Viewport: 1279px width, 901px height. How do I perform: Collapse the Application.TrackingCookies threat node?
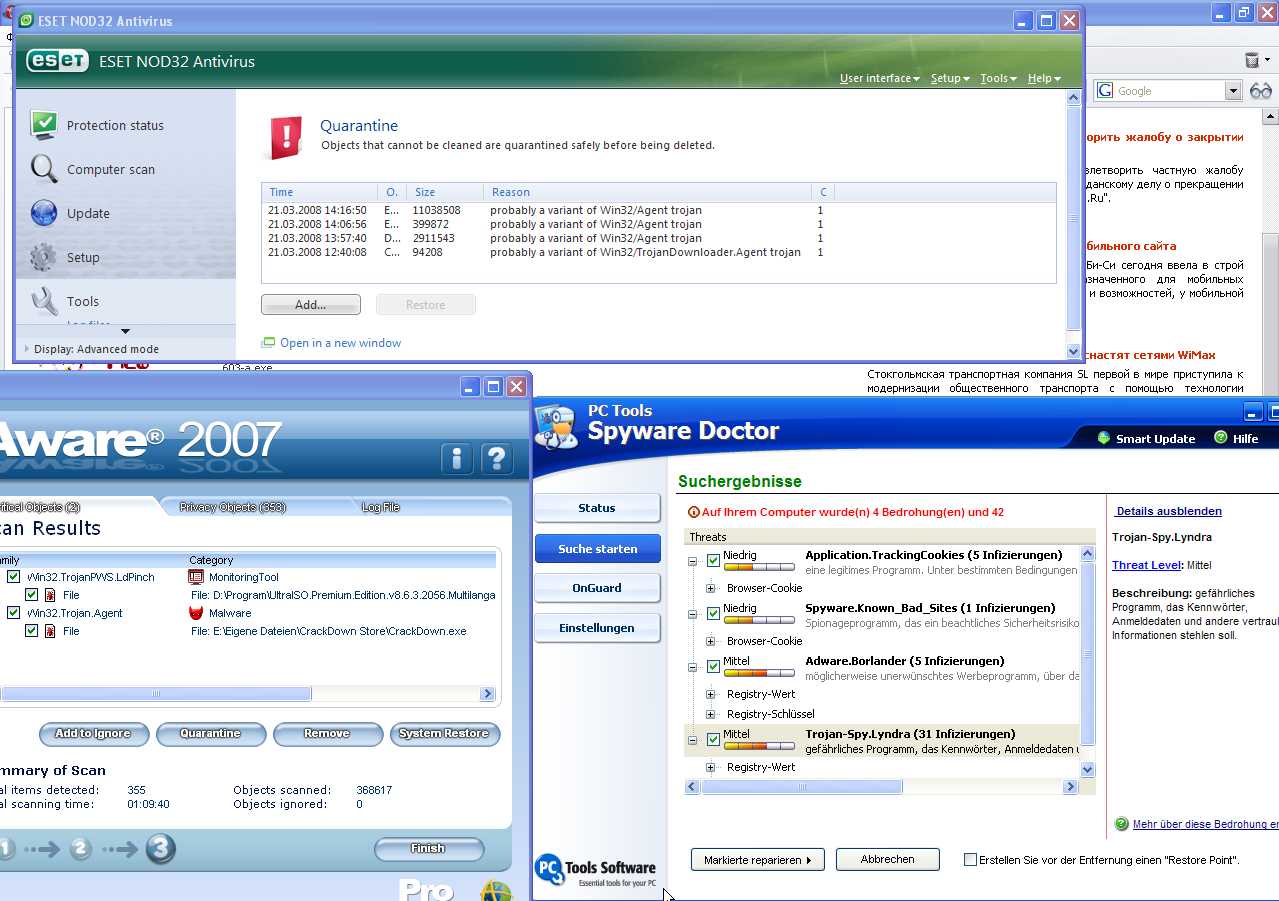pos(692,561)
